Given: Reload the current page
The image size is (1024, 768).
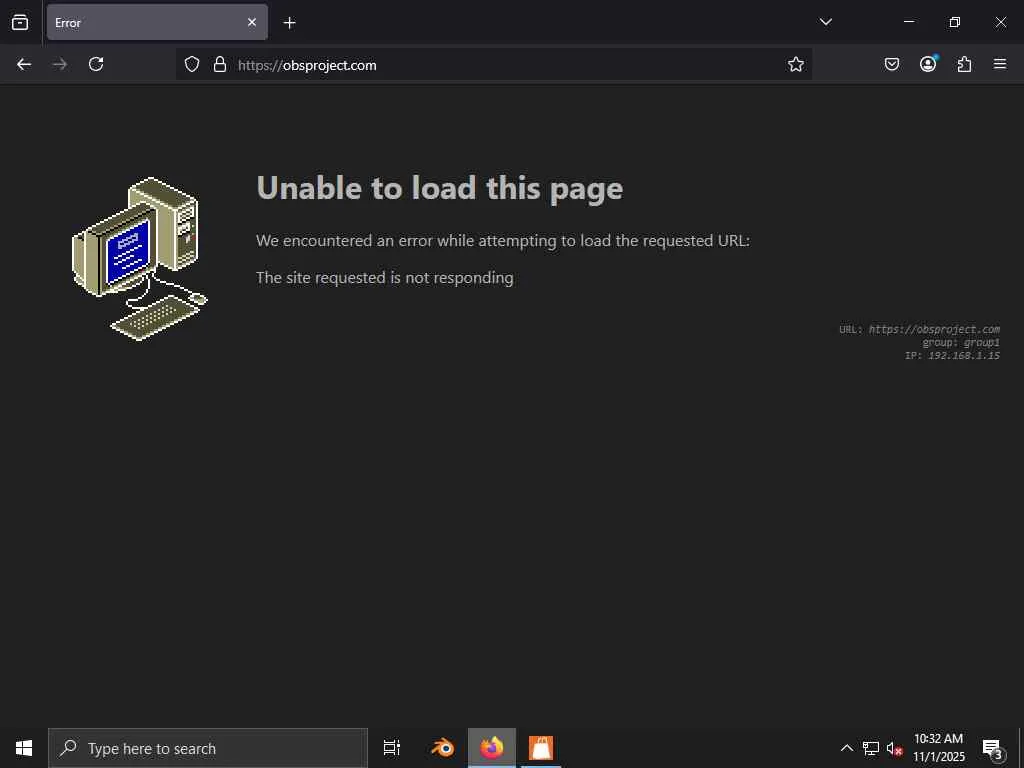Looking at the screenshot, I should pos(96,64).
